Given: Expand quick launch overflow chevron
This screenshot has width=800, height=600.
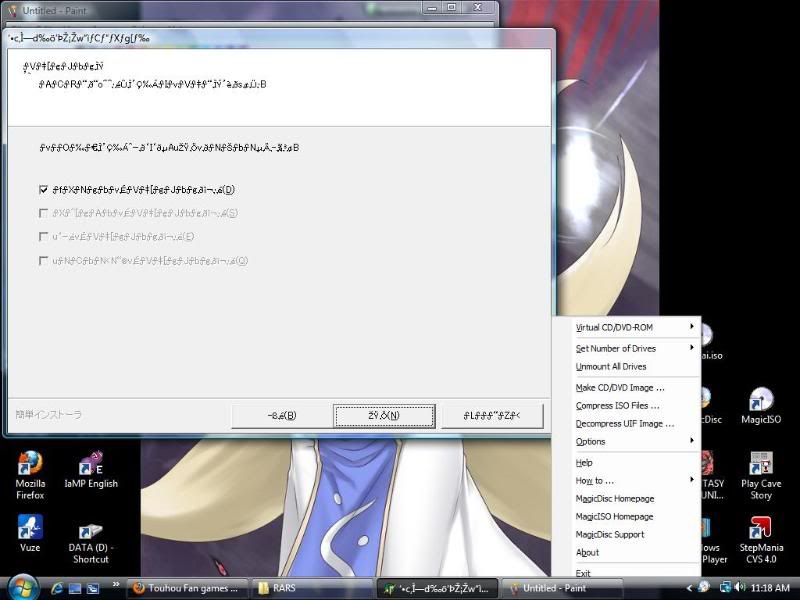Looking at the screenshot, I should tap(116, 585).
